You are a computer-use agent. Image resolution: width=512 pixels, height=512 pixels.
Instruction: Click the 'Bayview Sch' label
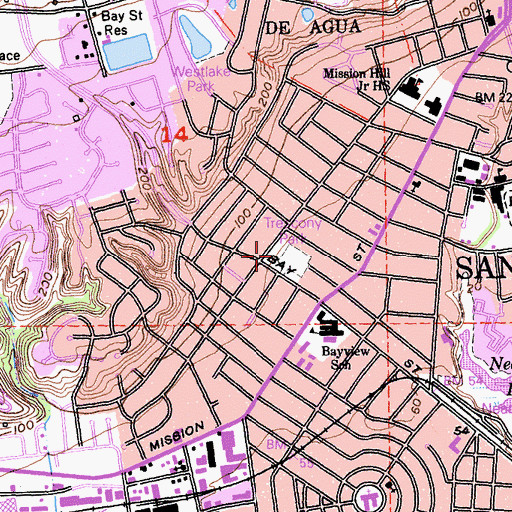pyautogui.click(x=345, y=358)
